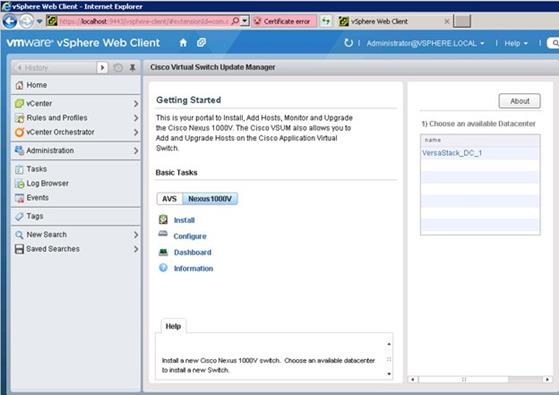Click the recent history clock icon

pos(118,67)
